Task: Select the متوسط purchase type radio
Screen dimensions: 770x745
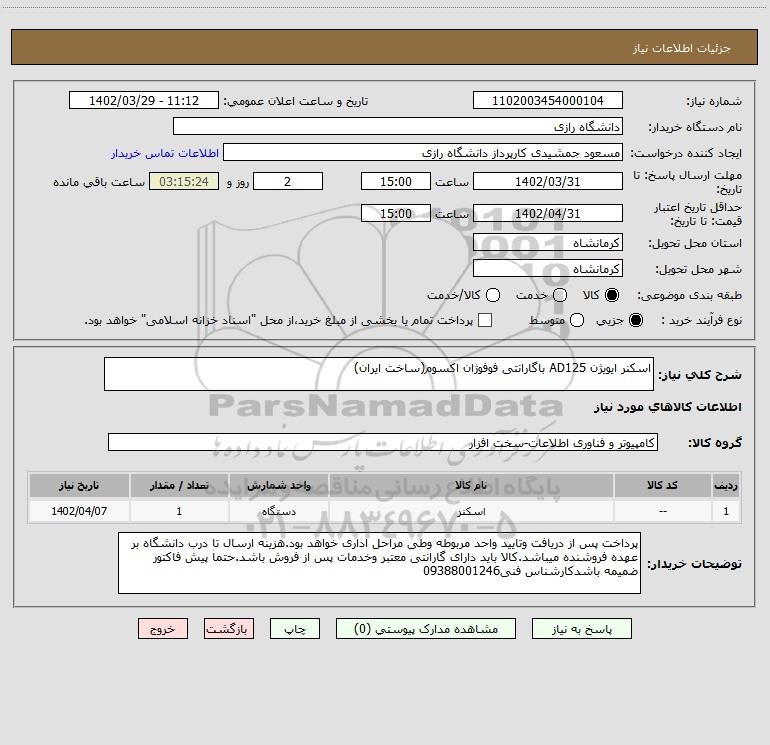Action: click(577, 320)
